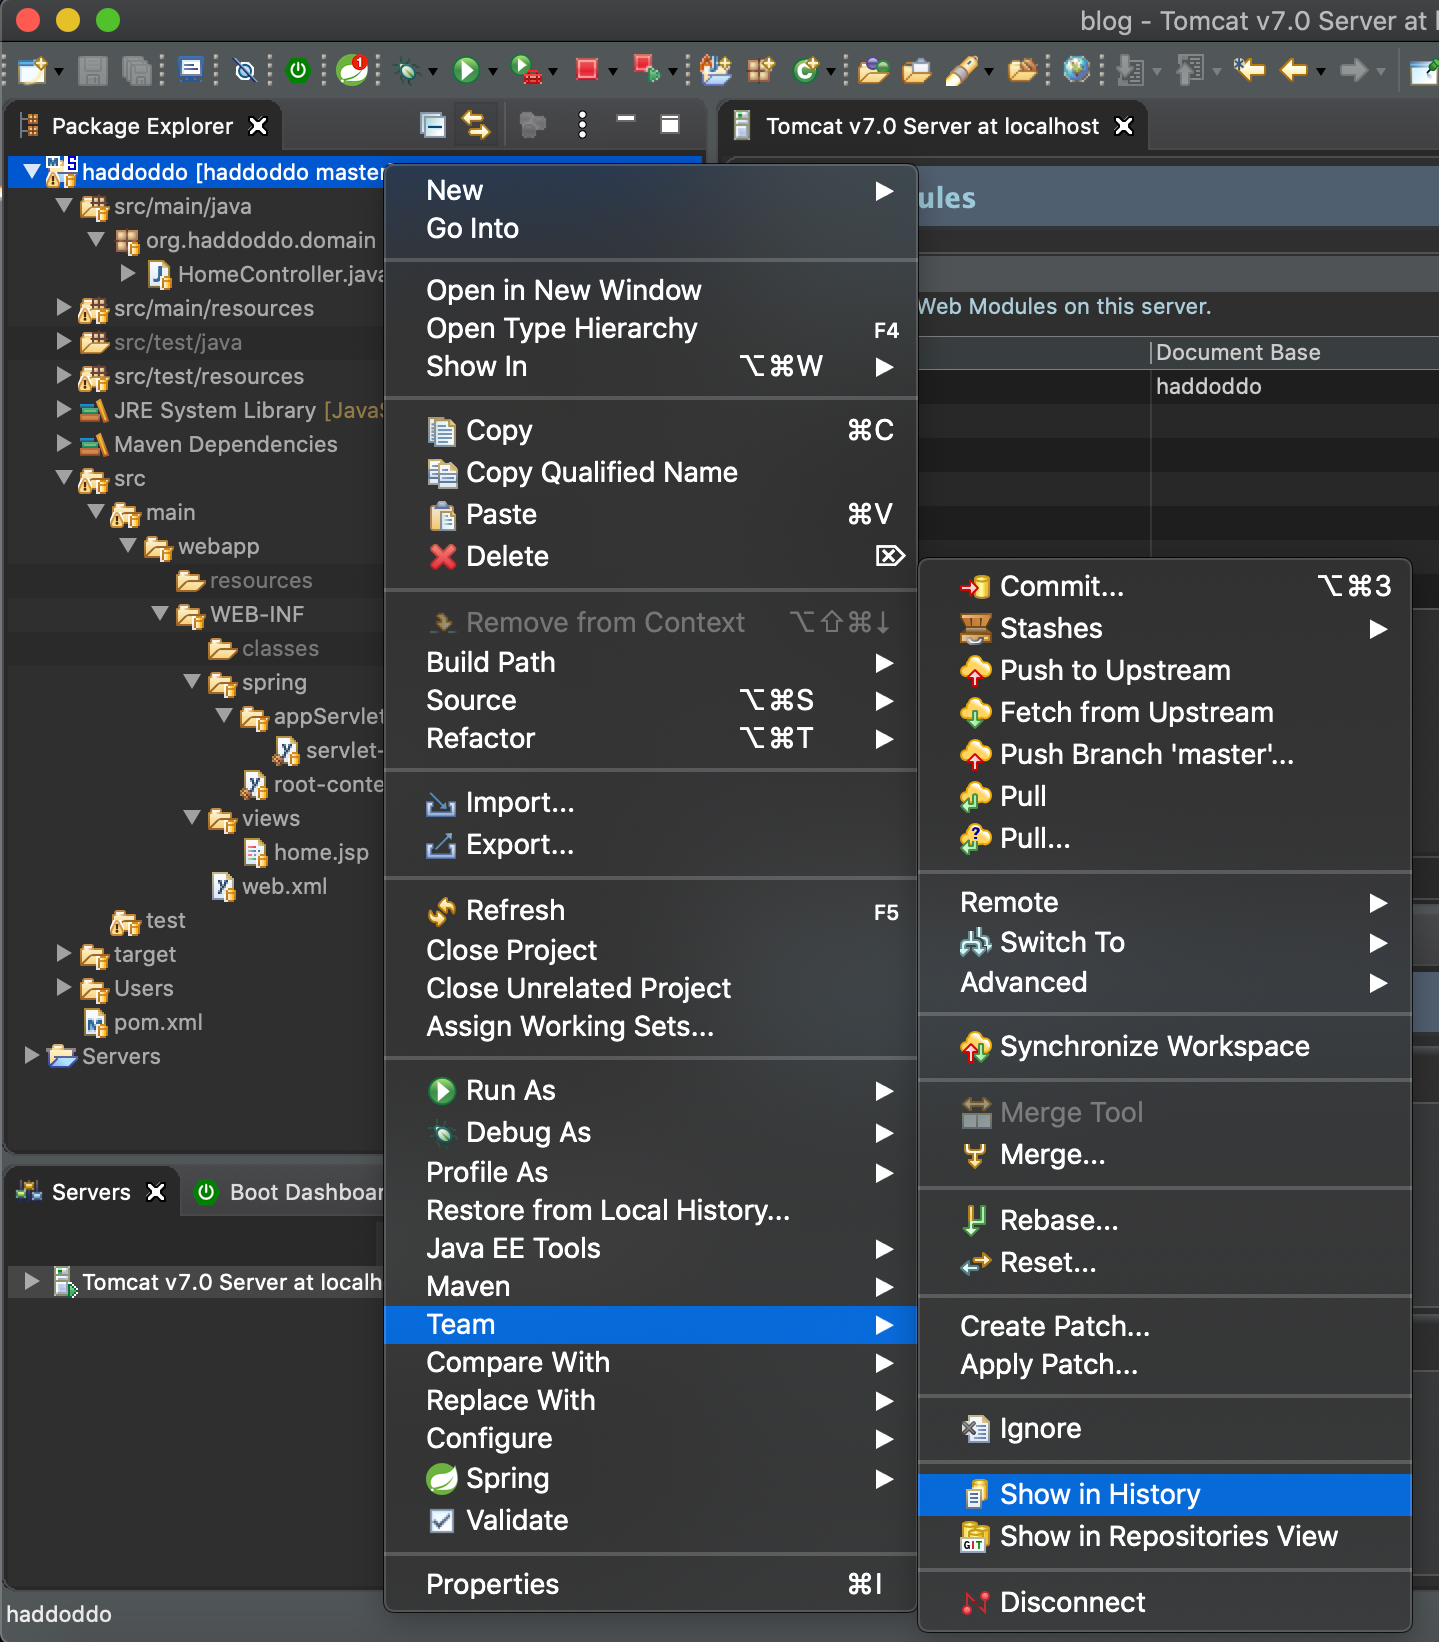Click the Skip All Breakpoints icon
This screenshot has width=1439, height=1642.
tap(245, 70)
